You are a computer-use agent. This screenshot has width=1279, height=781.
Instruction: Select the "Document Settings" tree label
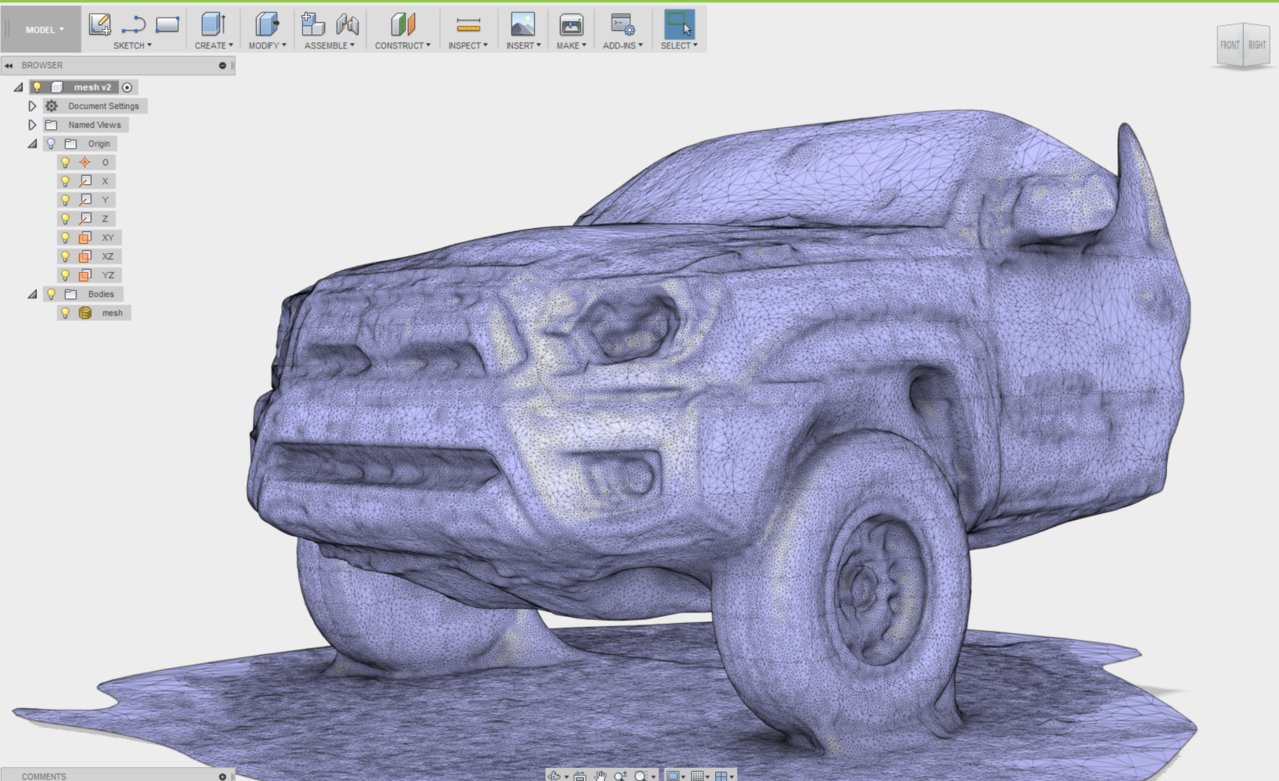click(104, 106)
